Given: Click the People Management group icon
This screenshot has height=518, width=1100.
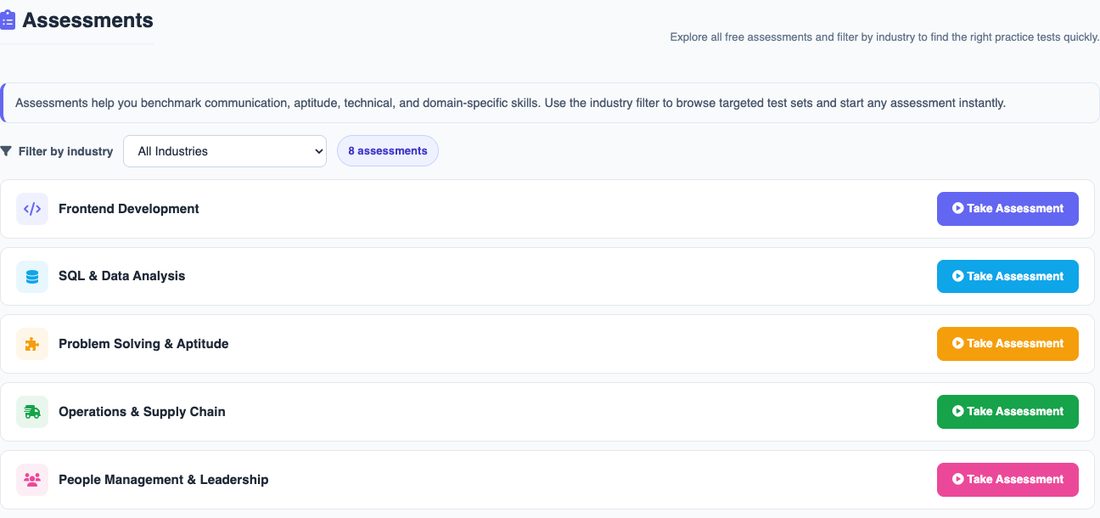Looking at the screenshot, I should coord(32,480).
